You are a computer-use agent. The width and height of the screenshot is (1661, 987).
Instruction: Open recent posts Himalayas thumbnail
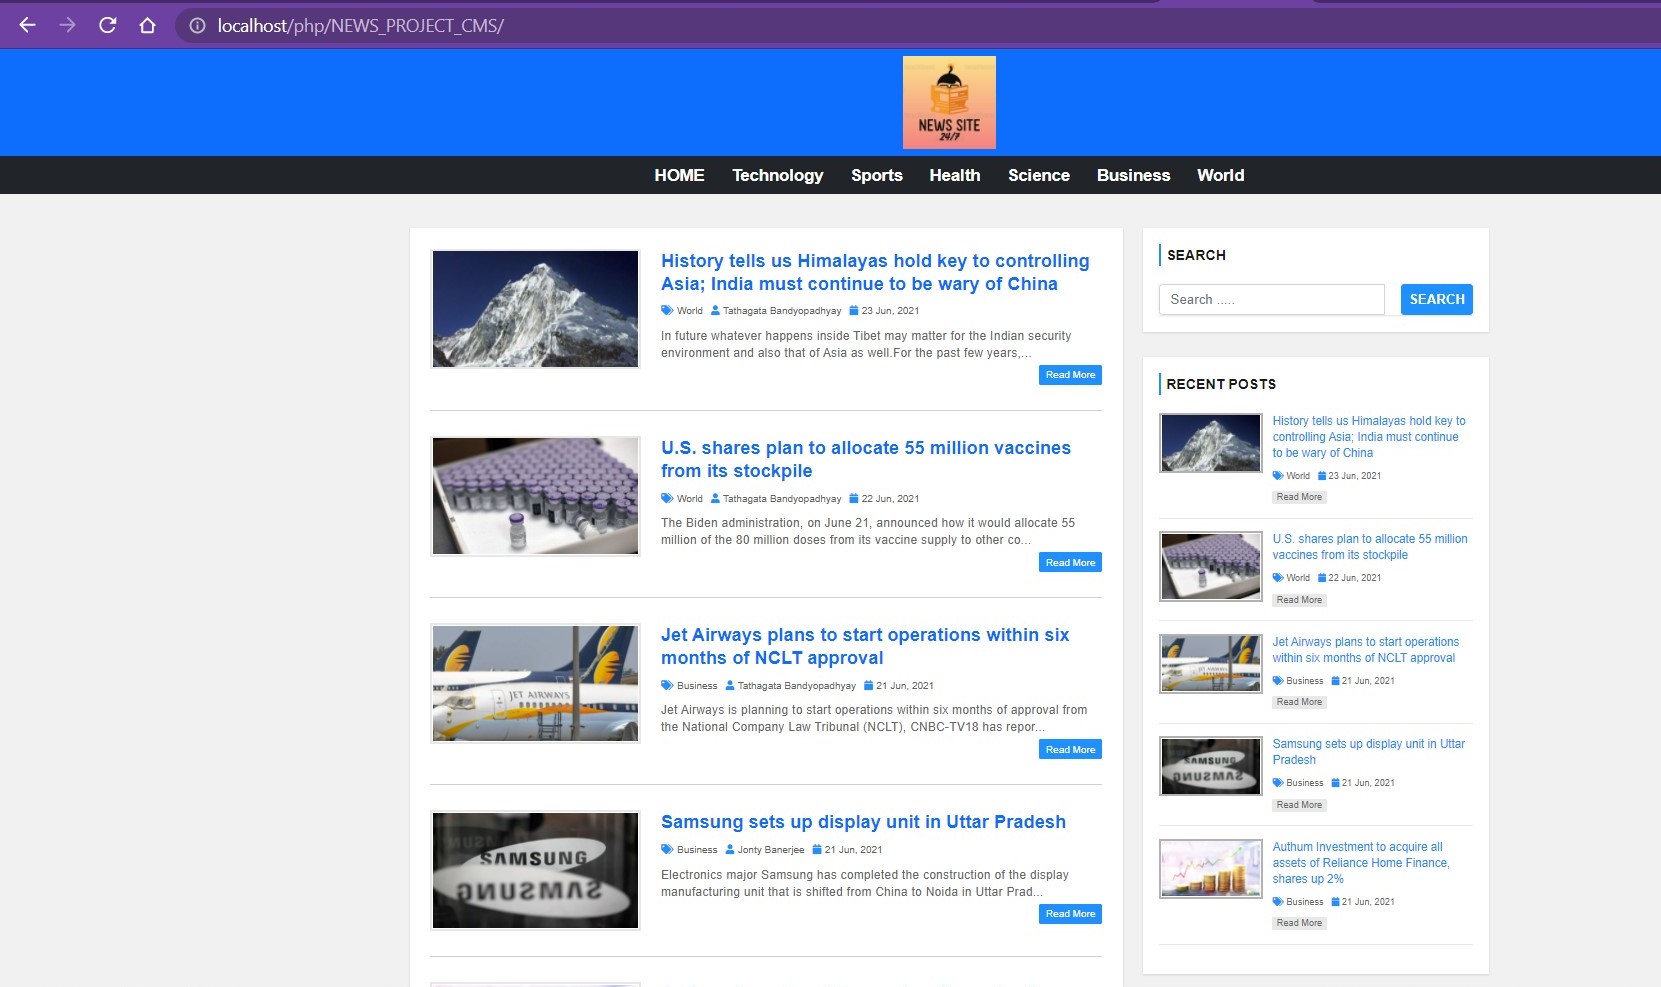[x=1211, y=443]
